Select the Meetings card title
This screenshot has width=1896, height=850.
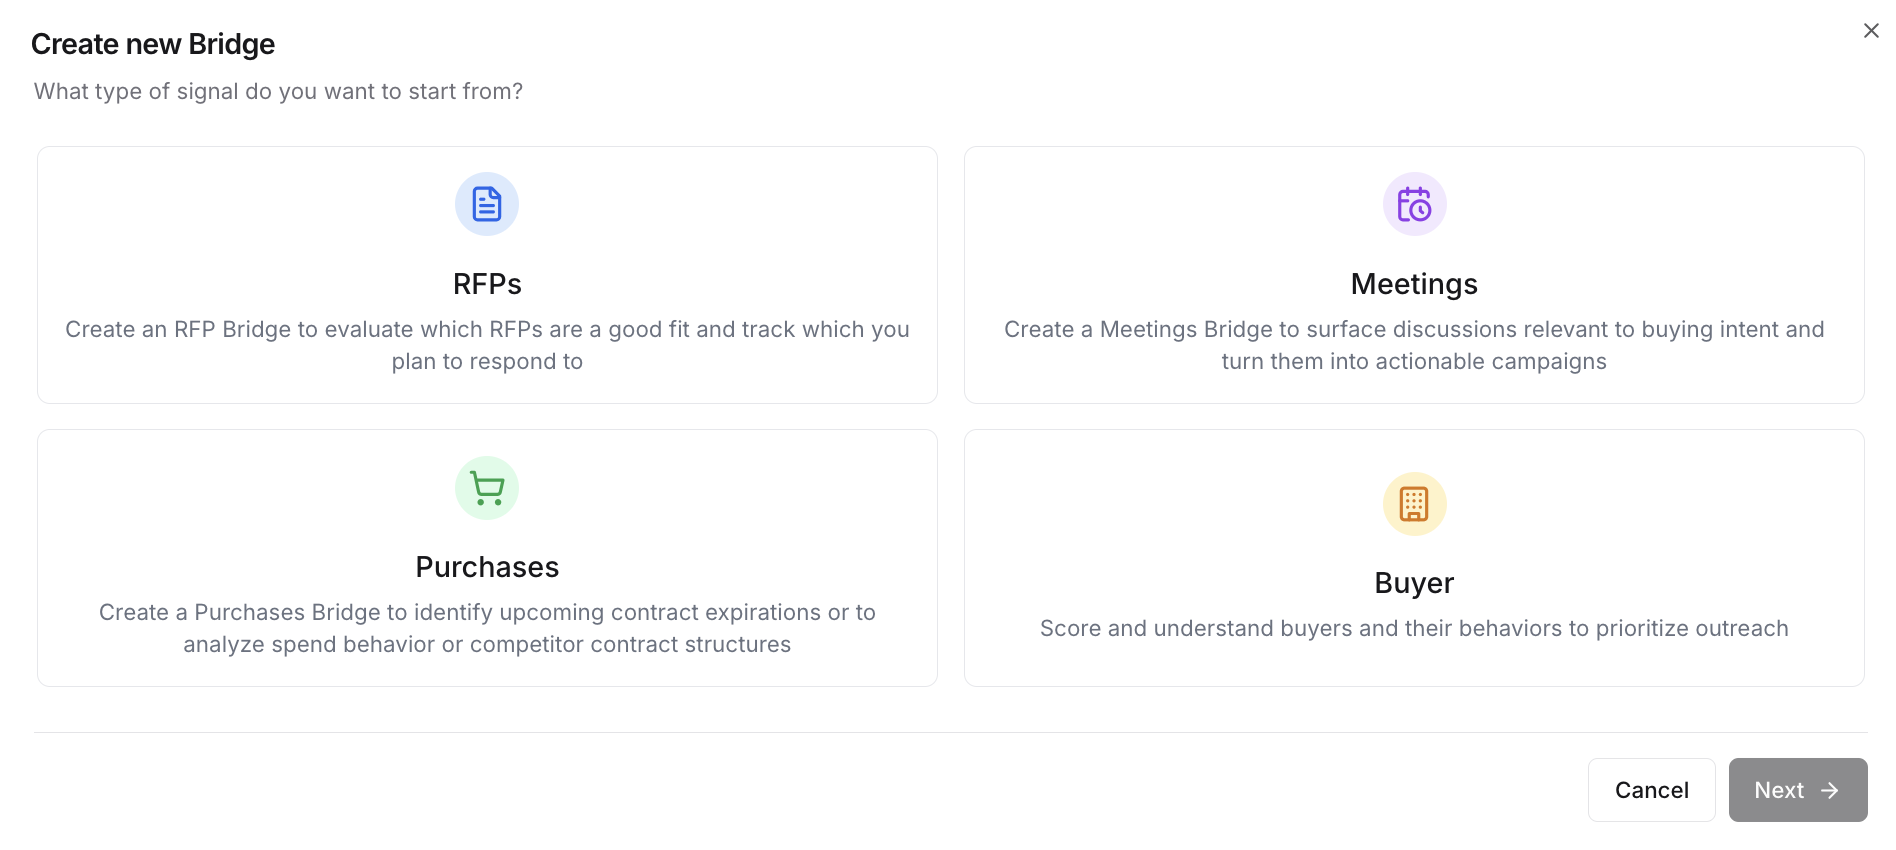(1414, 284)
